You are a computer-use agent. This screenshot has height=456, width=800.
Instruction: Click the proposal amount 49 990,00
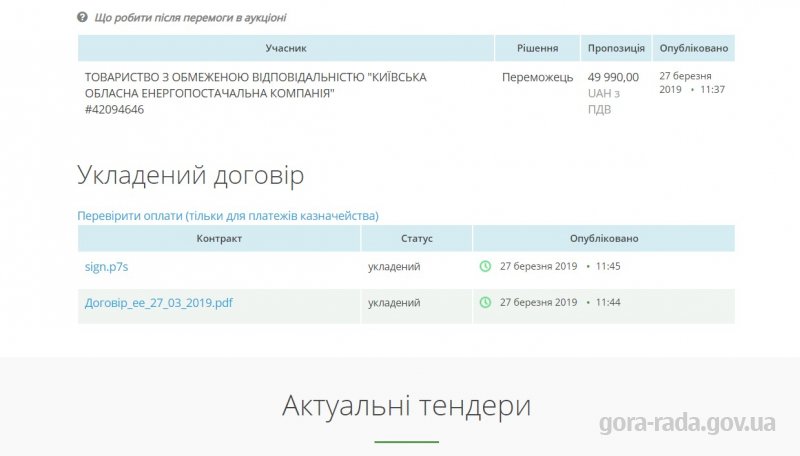coord(613,78)
